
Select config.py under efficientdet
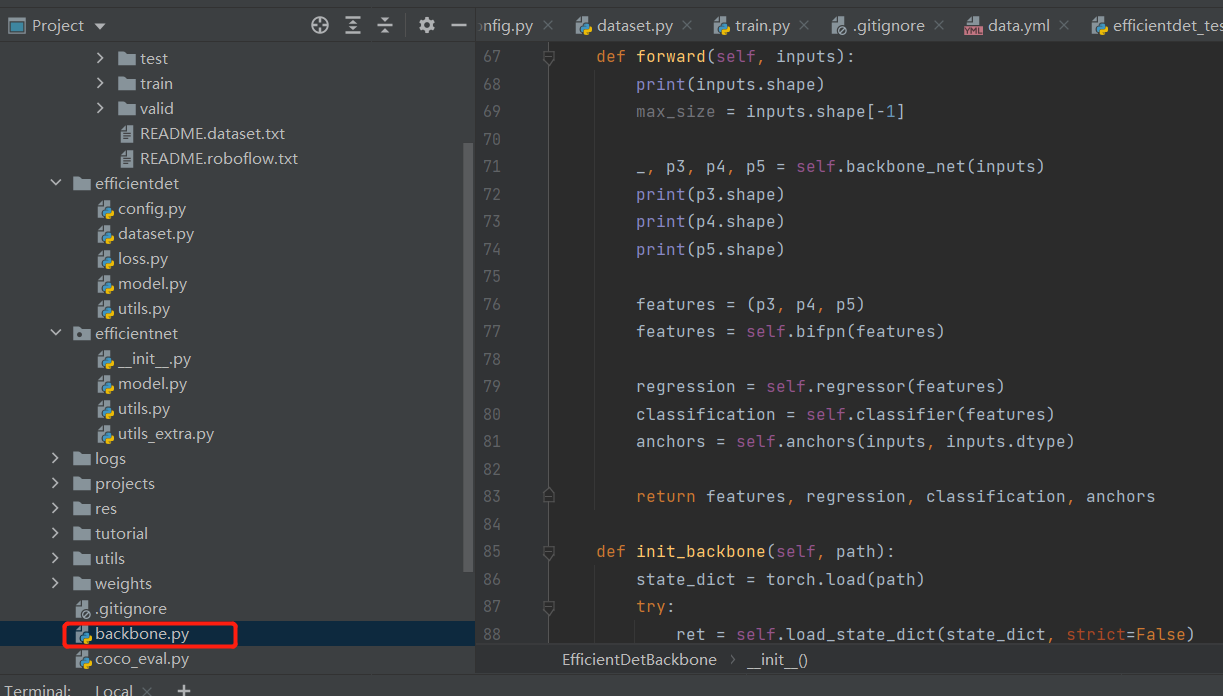tap(152, 209)
